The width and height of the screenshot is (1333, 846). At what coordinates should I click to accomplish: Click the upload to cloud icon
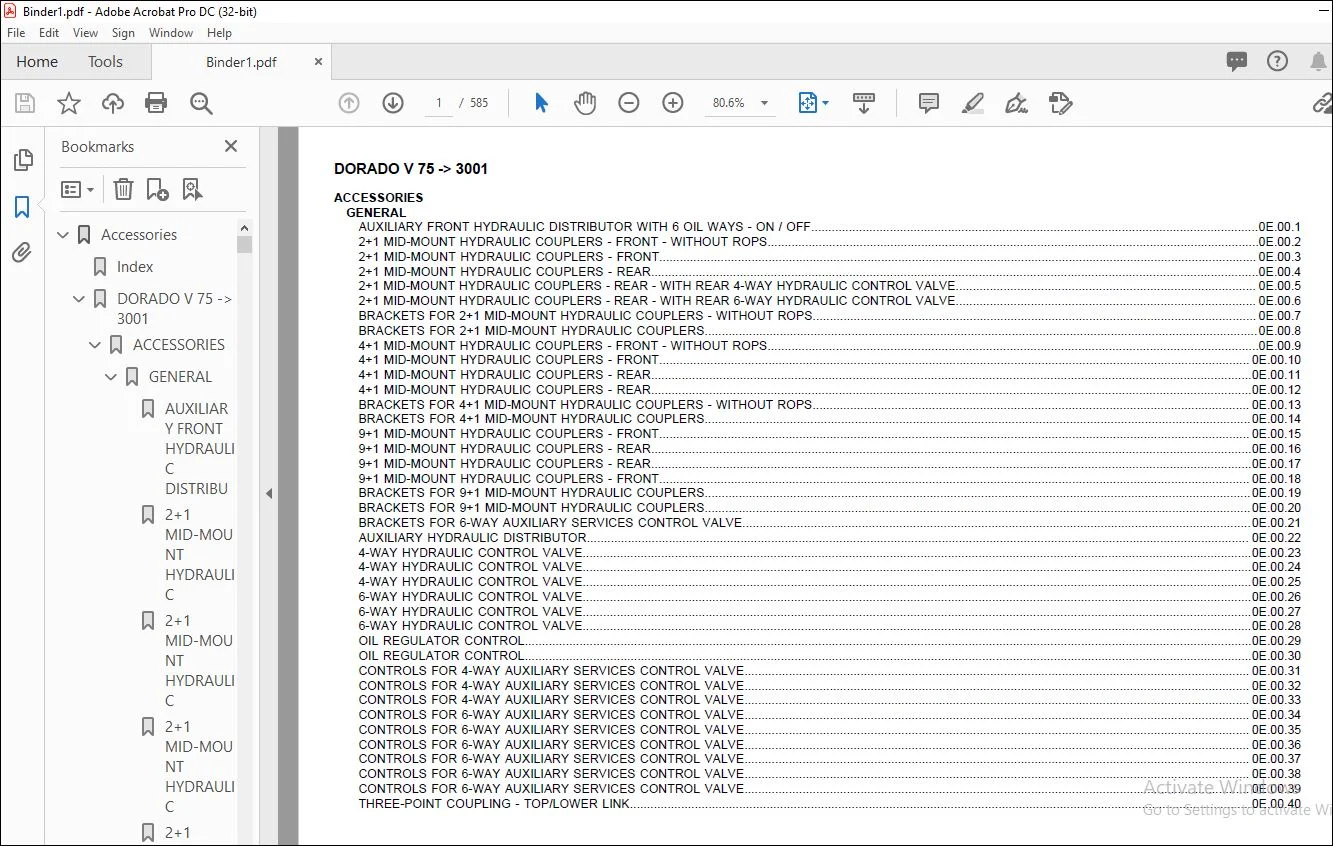click(113, 103)
